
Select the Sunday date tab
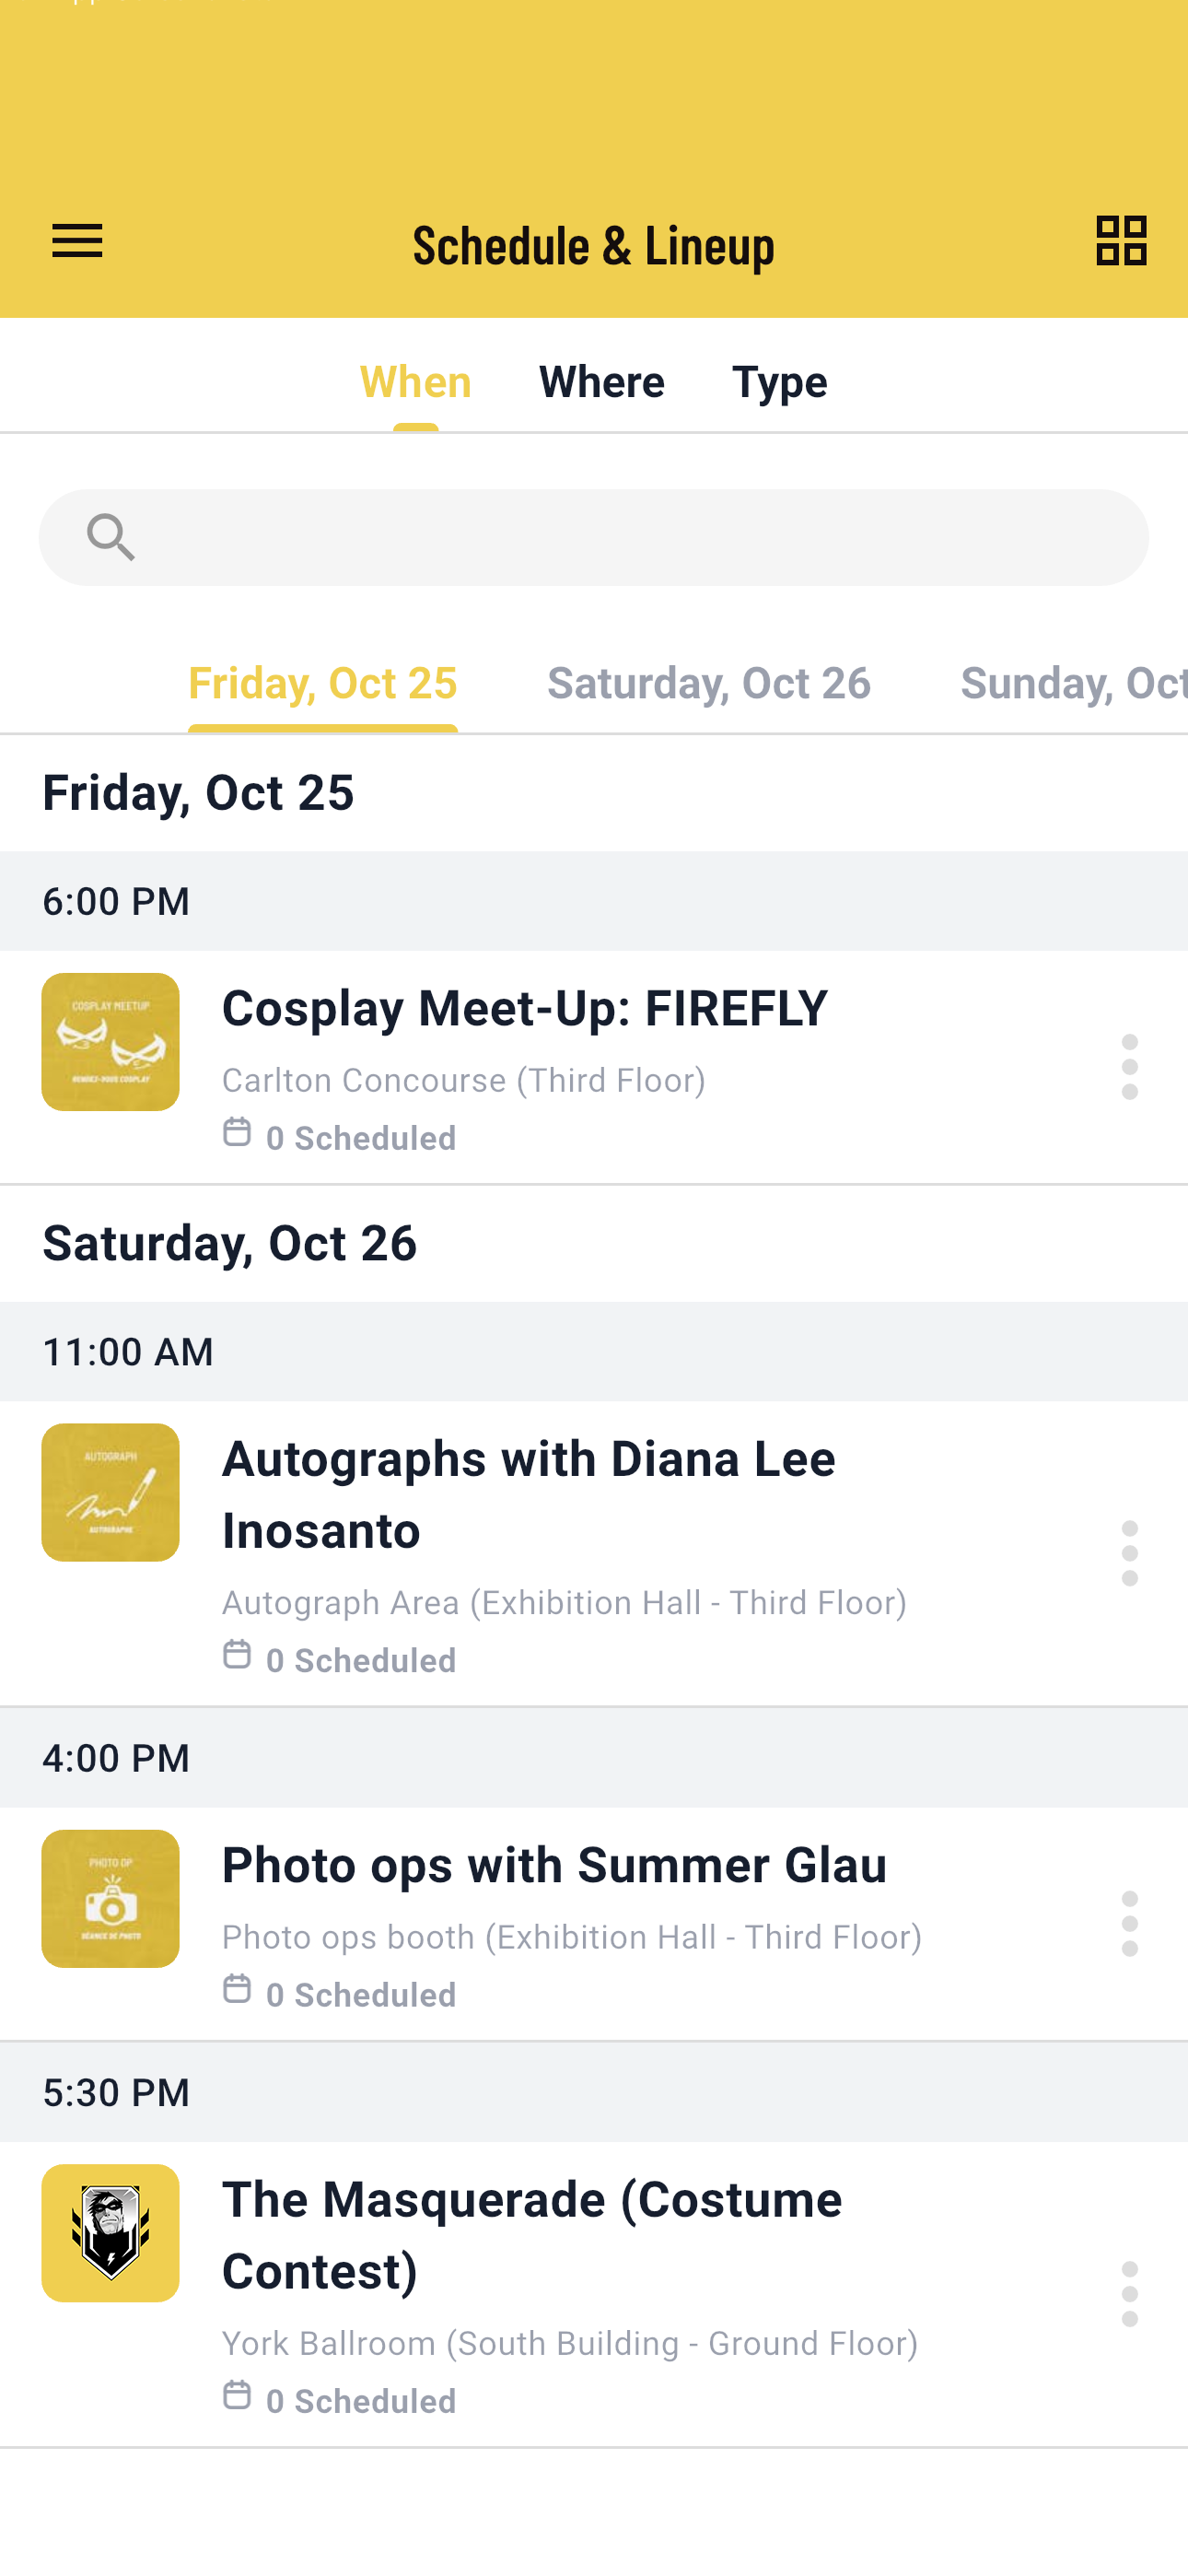[x=1073, y=683]
